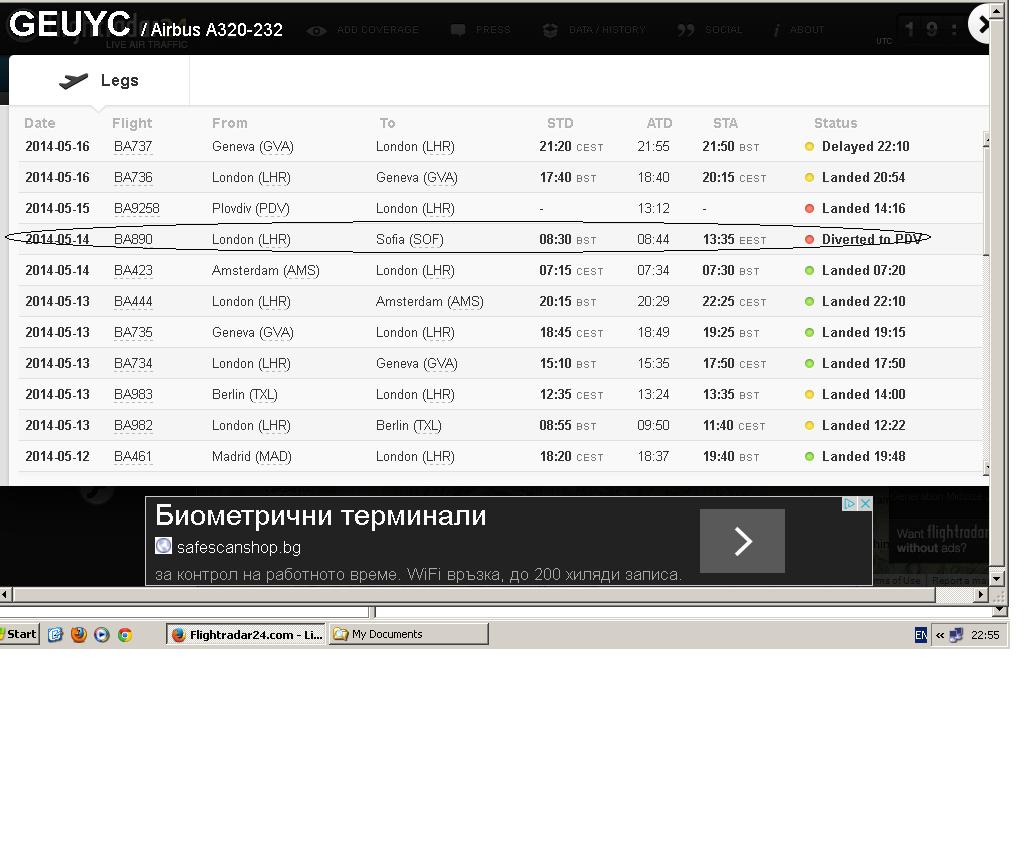The width and height of the screenshot is (1024, 868).
Task: Open the dimmed ABOUT menu item
Action: 807,29
